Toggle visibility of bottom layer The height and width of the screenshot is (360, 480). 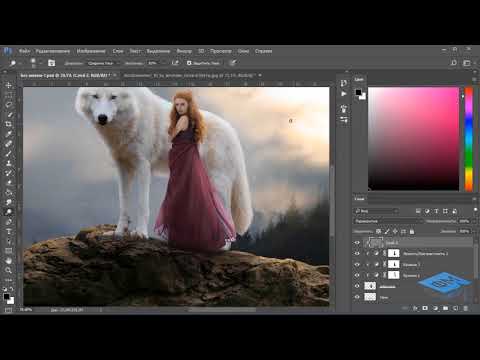click(x=357, y=297)
